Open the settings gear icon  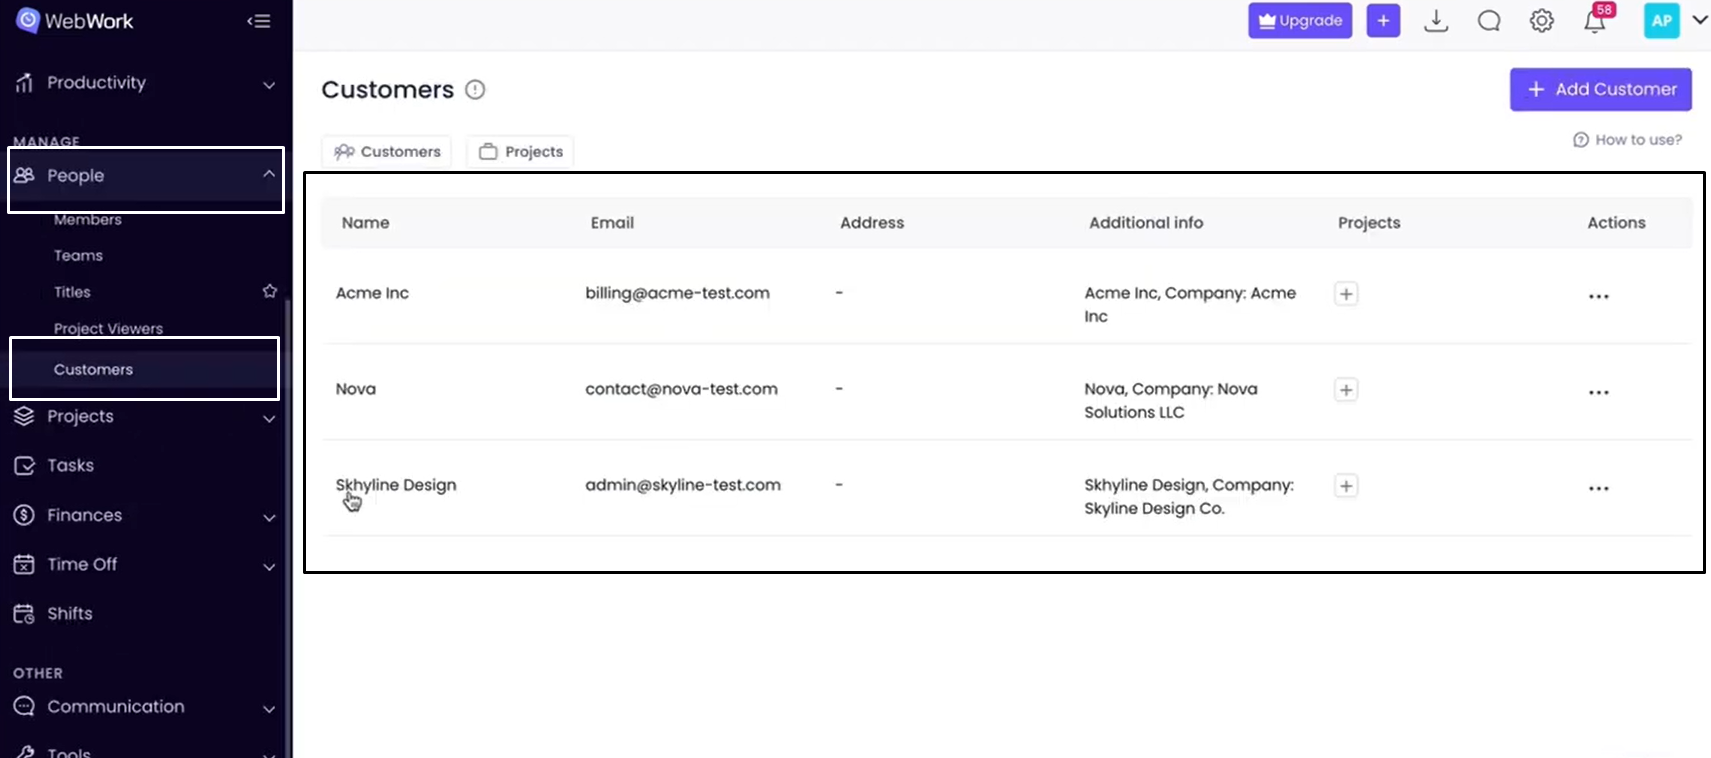click(x=1542, y=21)
